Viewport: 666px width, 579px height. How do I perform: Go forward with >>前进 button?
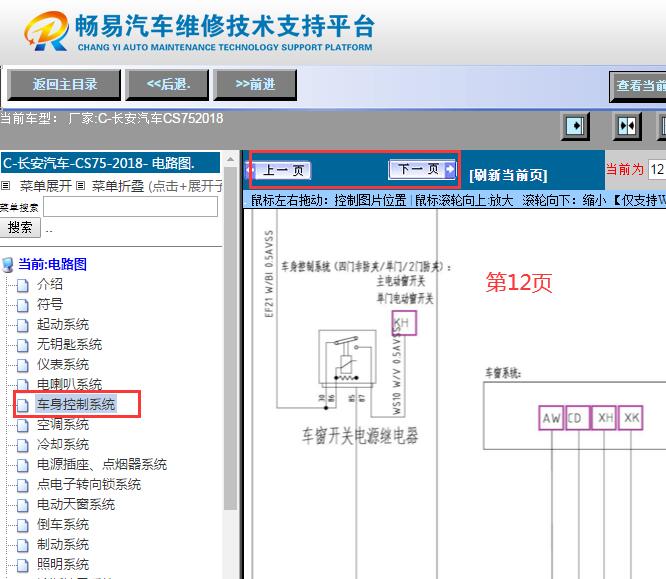[x=255, y=85]
